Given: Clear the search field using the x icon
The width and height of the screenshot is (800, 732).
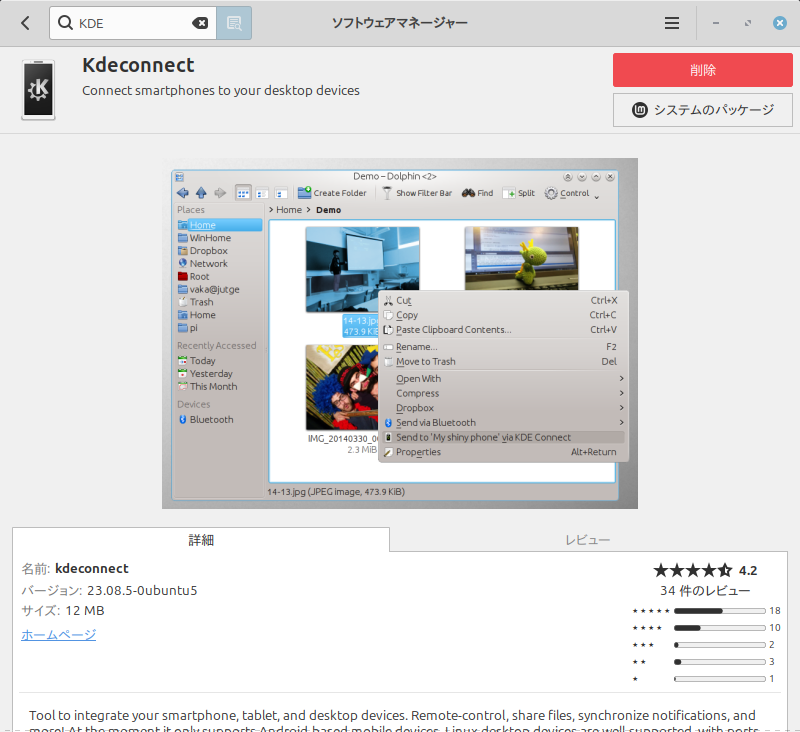Looking at the screenshot, I should pos(200,22).
